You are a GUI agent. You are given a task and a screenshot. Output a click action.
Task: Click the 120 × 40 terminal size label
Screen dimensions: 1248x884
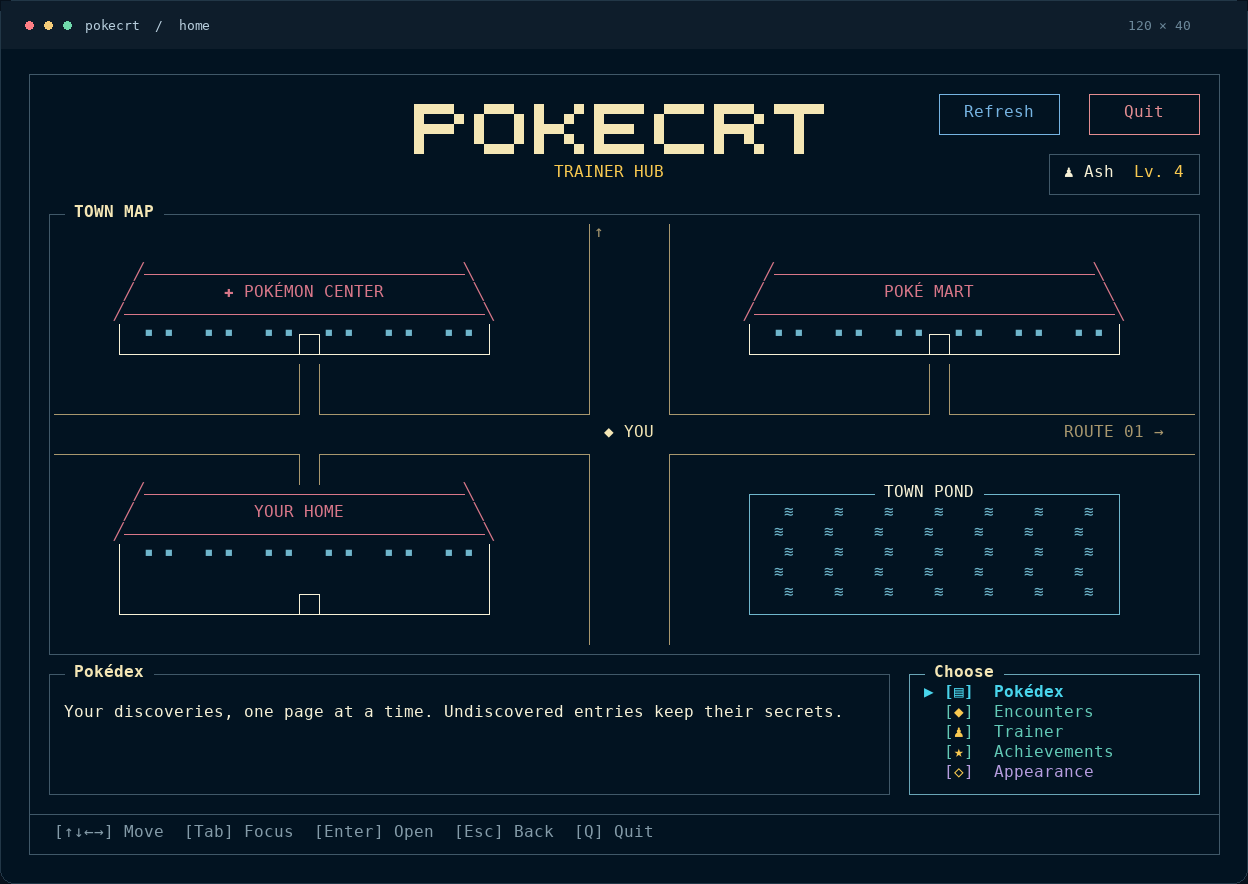click(1159, 26)
